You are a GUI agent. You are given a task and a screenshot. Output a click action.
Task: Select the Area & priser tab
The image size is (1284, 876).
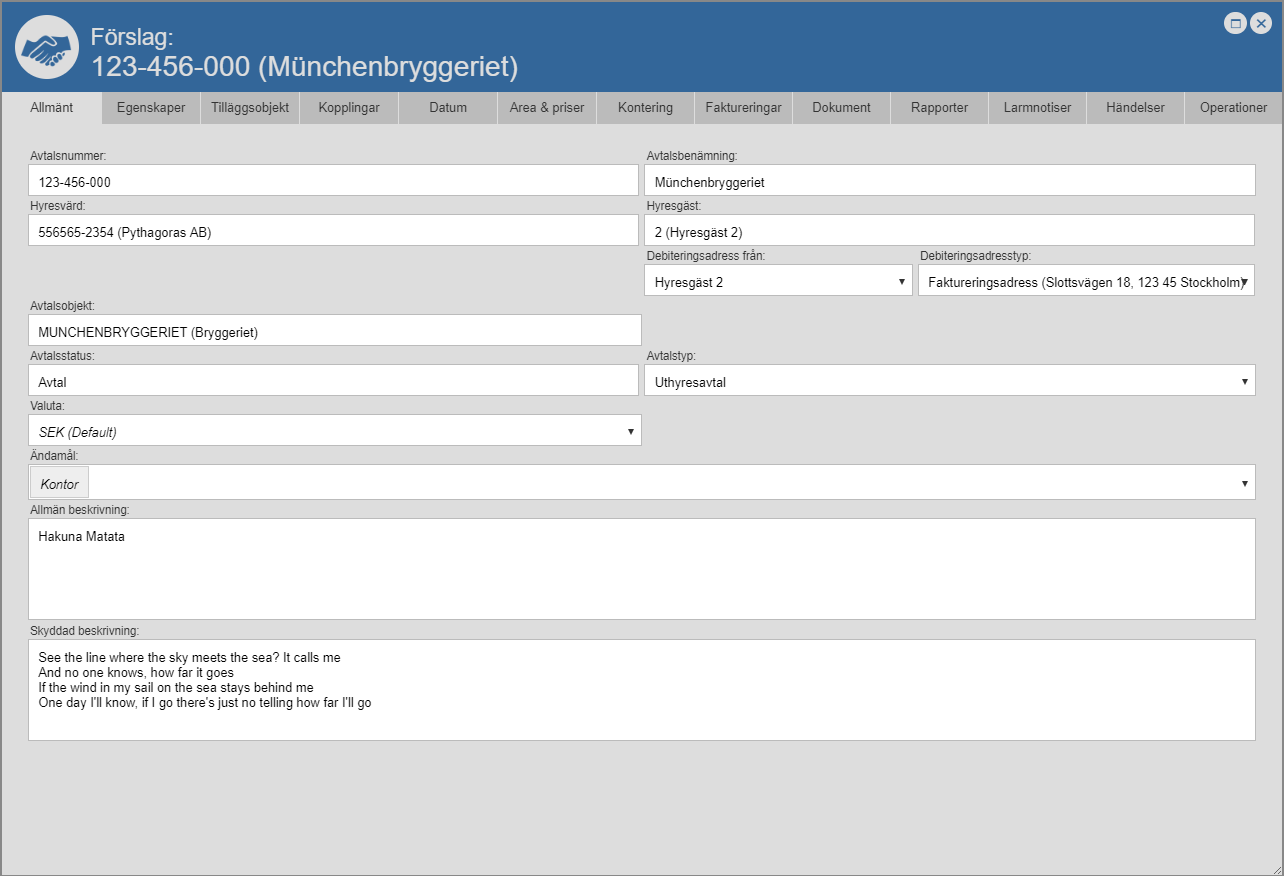547,108
